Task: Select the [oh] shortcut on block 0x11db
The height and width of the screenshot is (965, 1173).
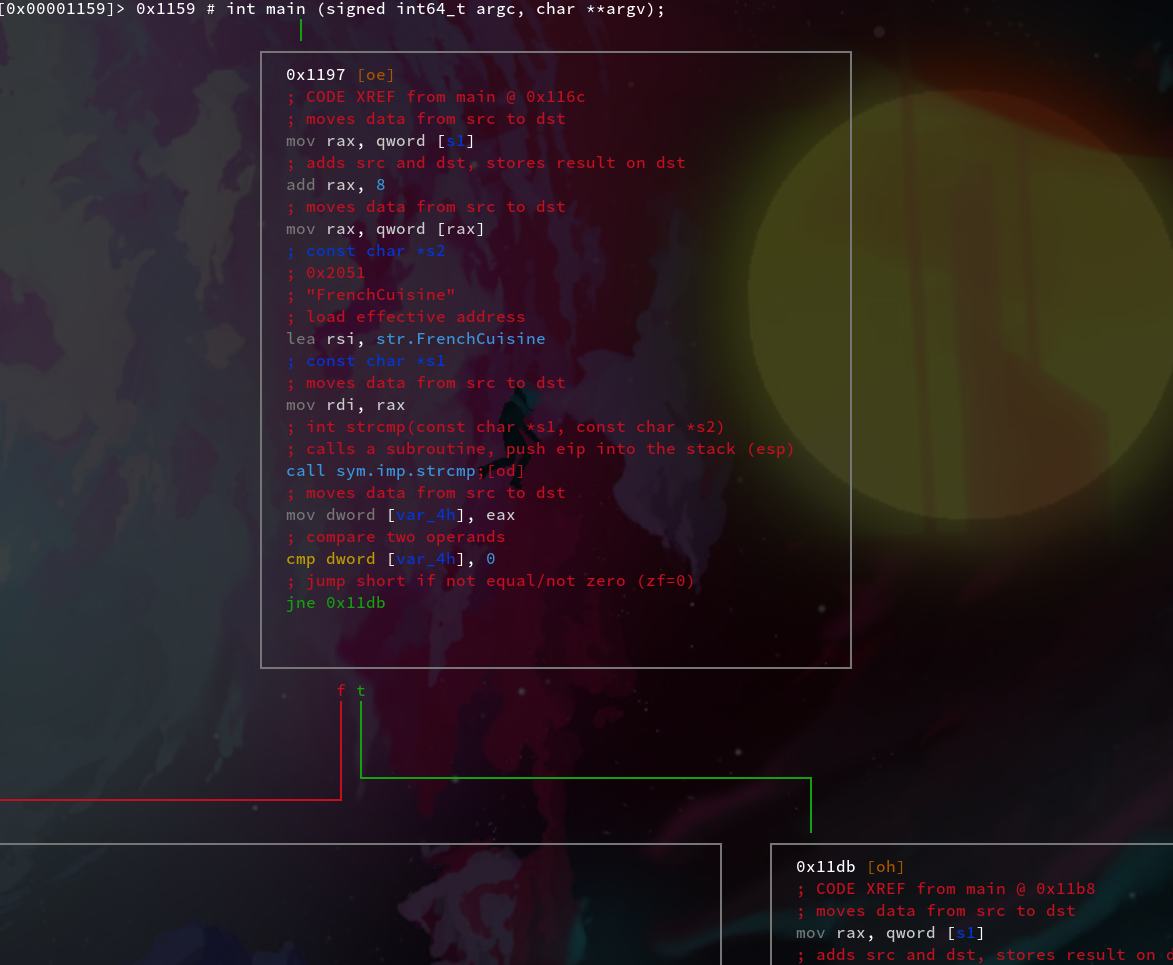Action: [x=886, y=867]
